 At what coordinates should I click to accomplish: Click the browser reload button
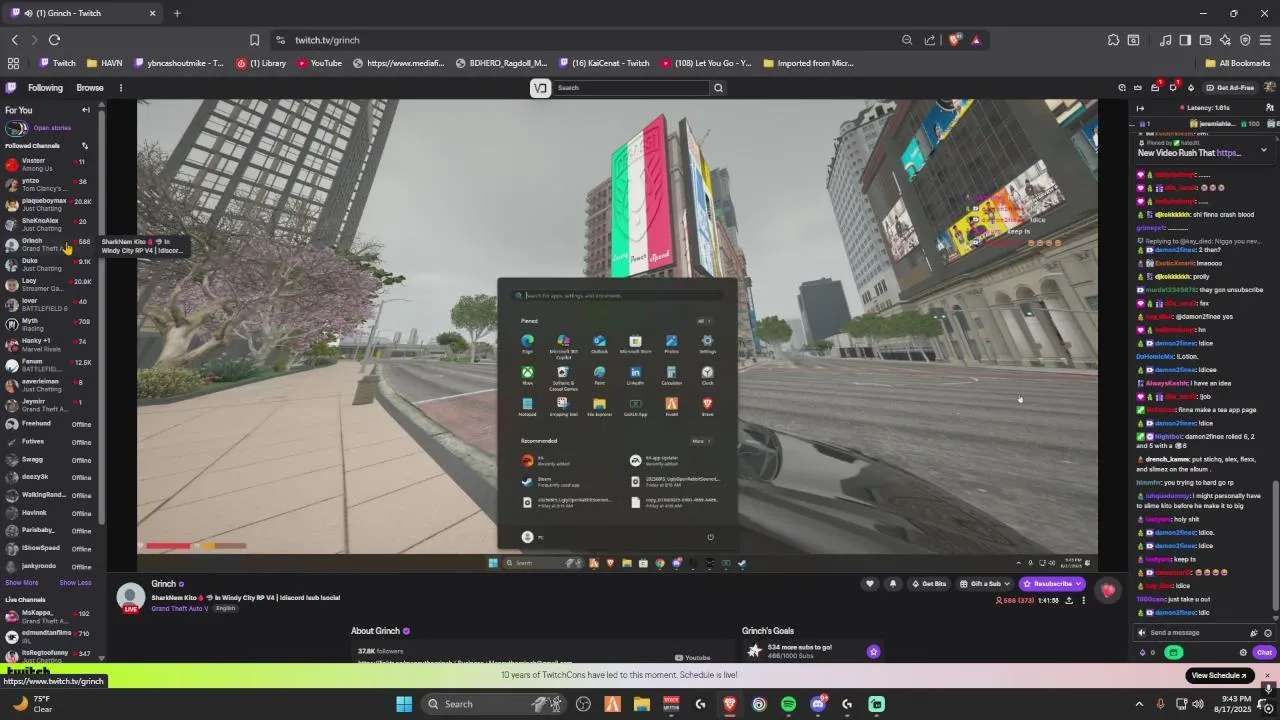[x=54, y=40]
